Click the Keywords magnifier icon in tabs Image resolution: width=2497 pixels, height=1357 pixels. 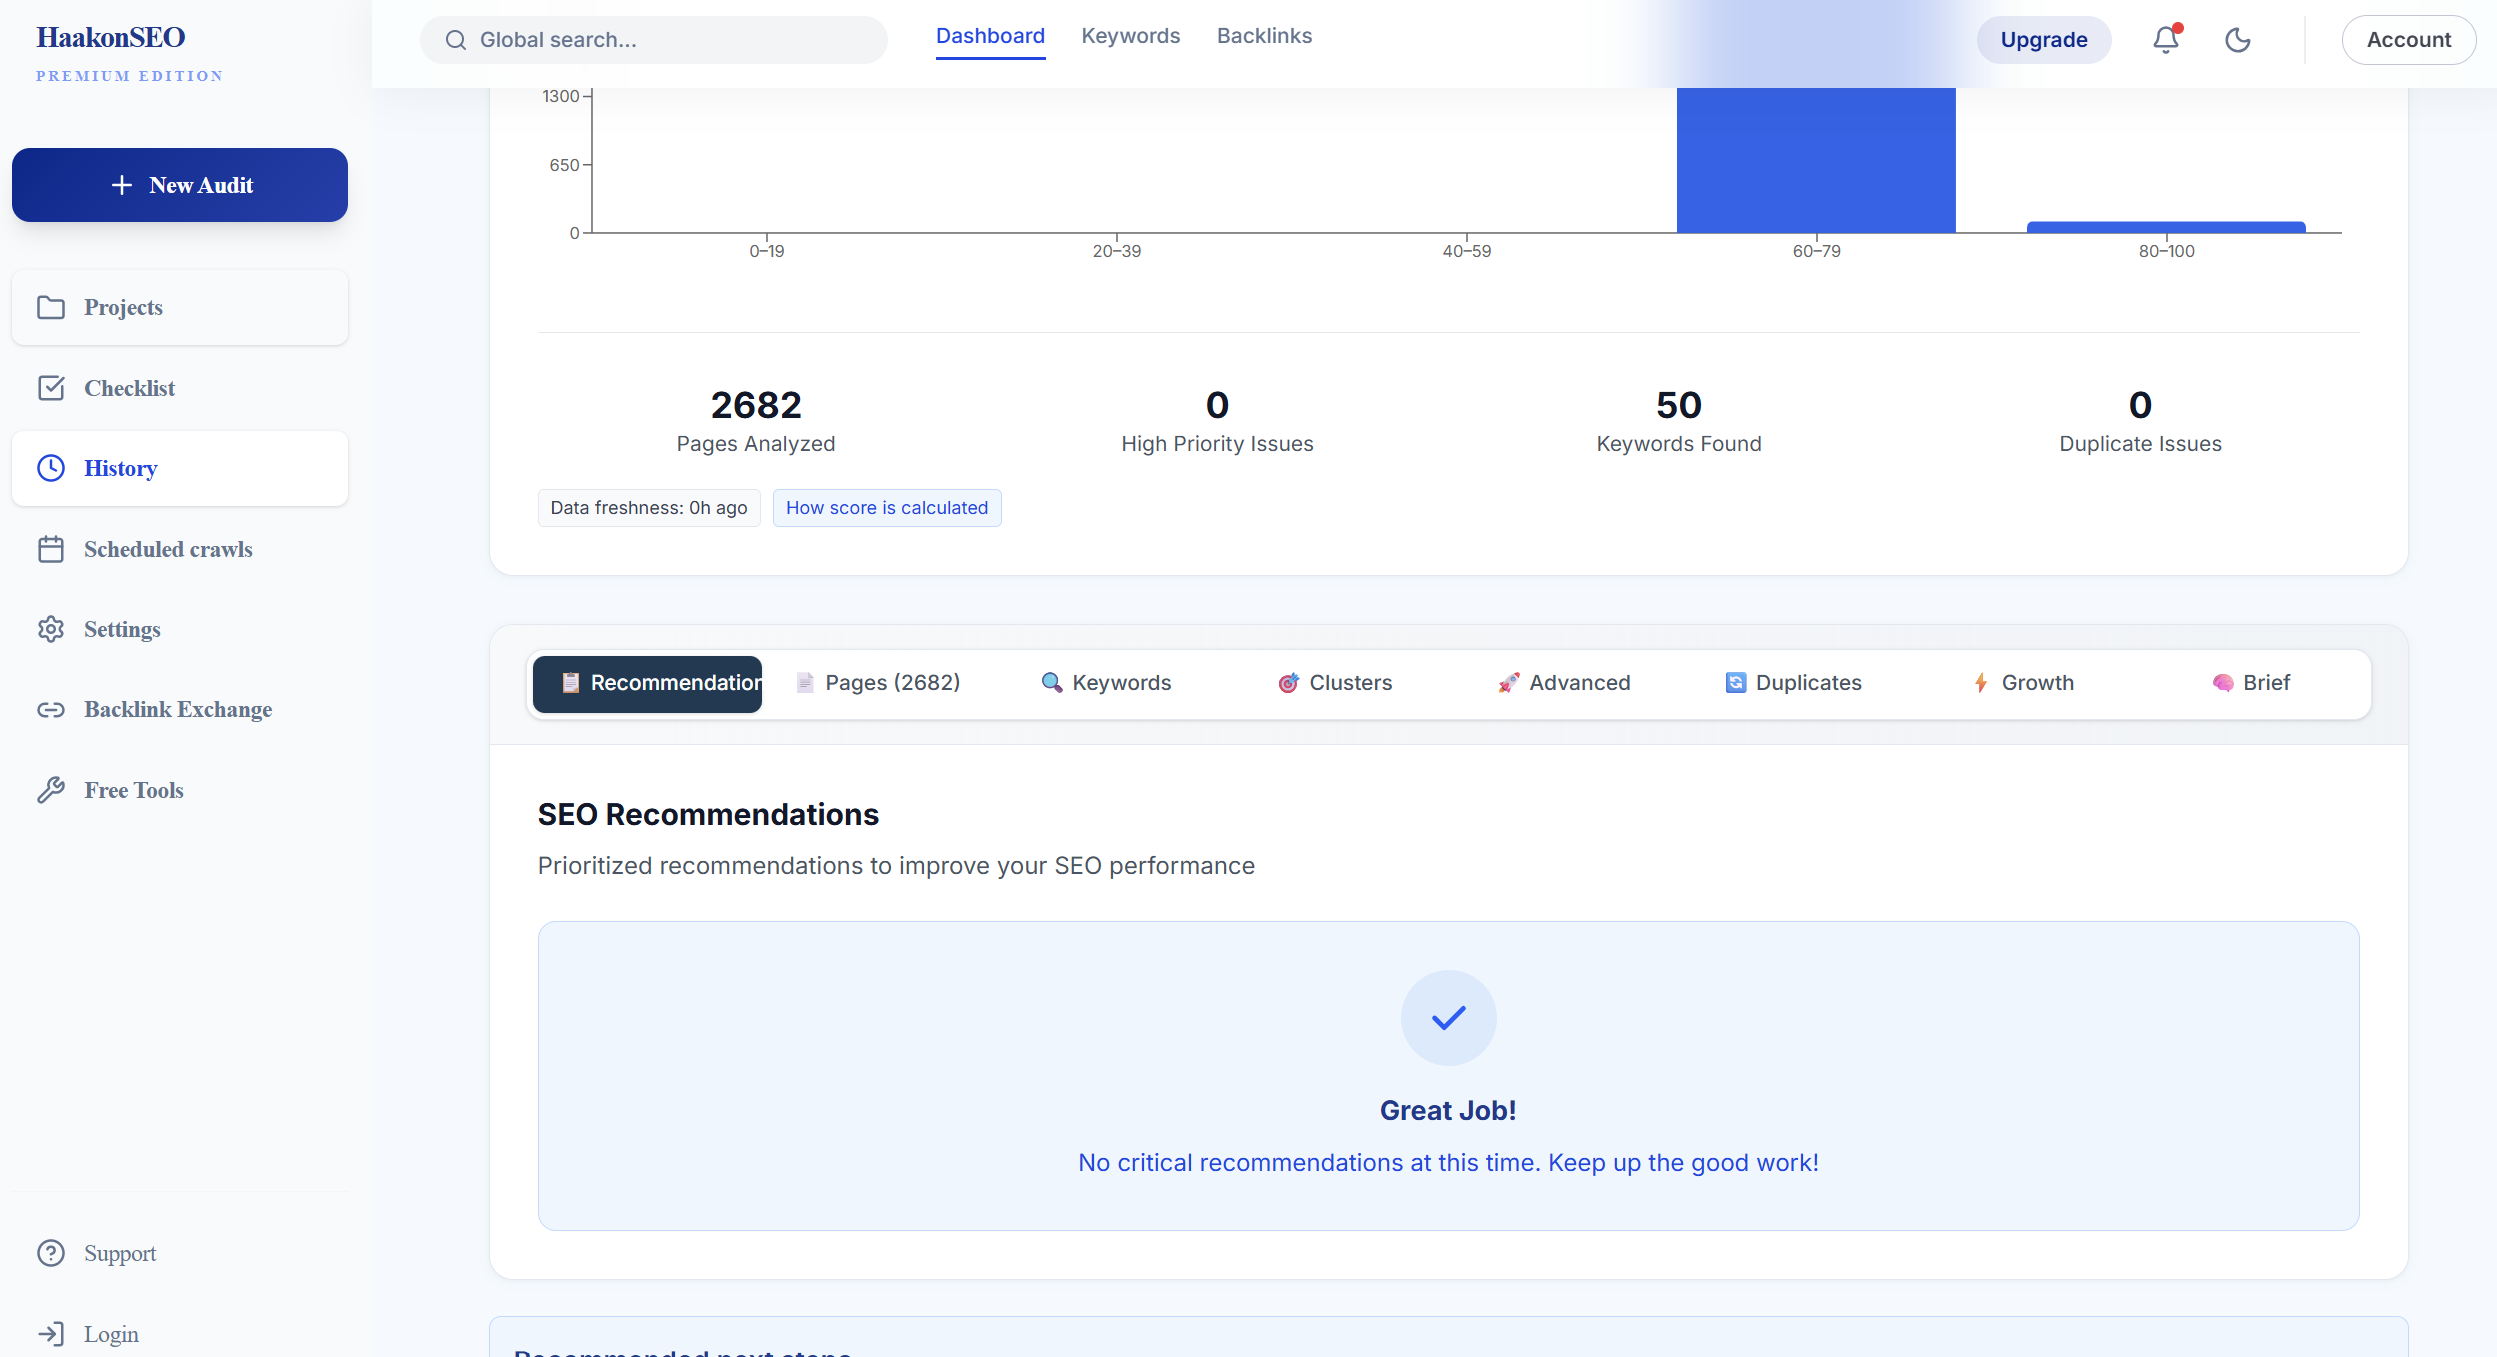(1052, 683)
